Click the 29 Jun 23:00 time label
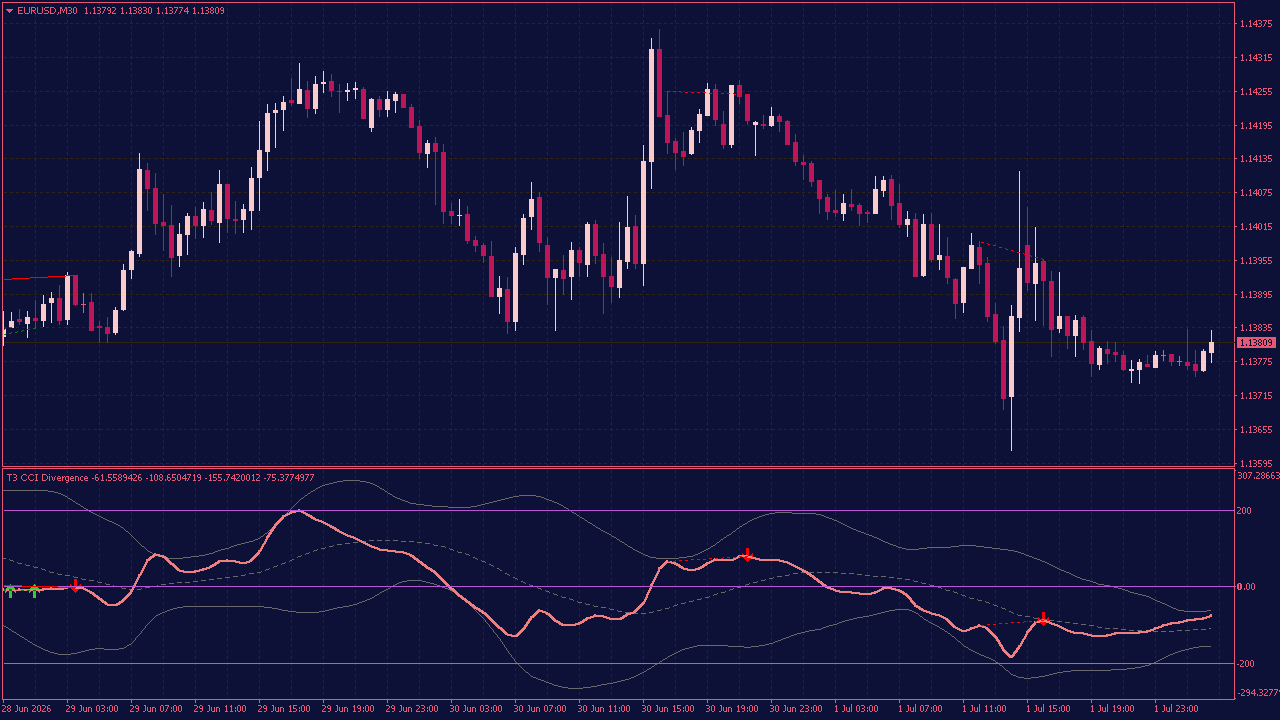 coord(412,708)
